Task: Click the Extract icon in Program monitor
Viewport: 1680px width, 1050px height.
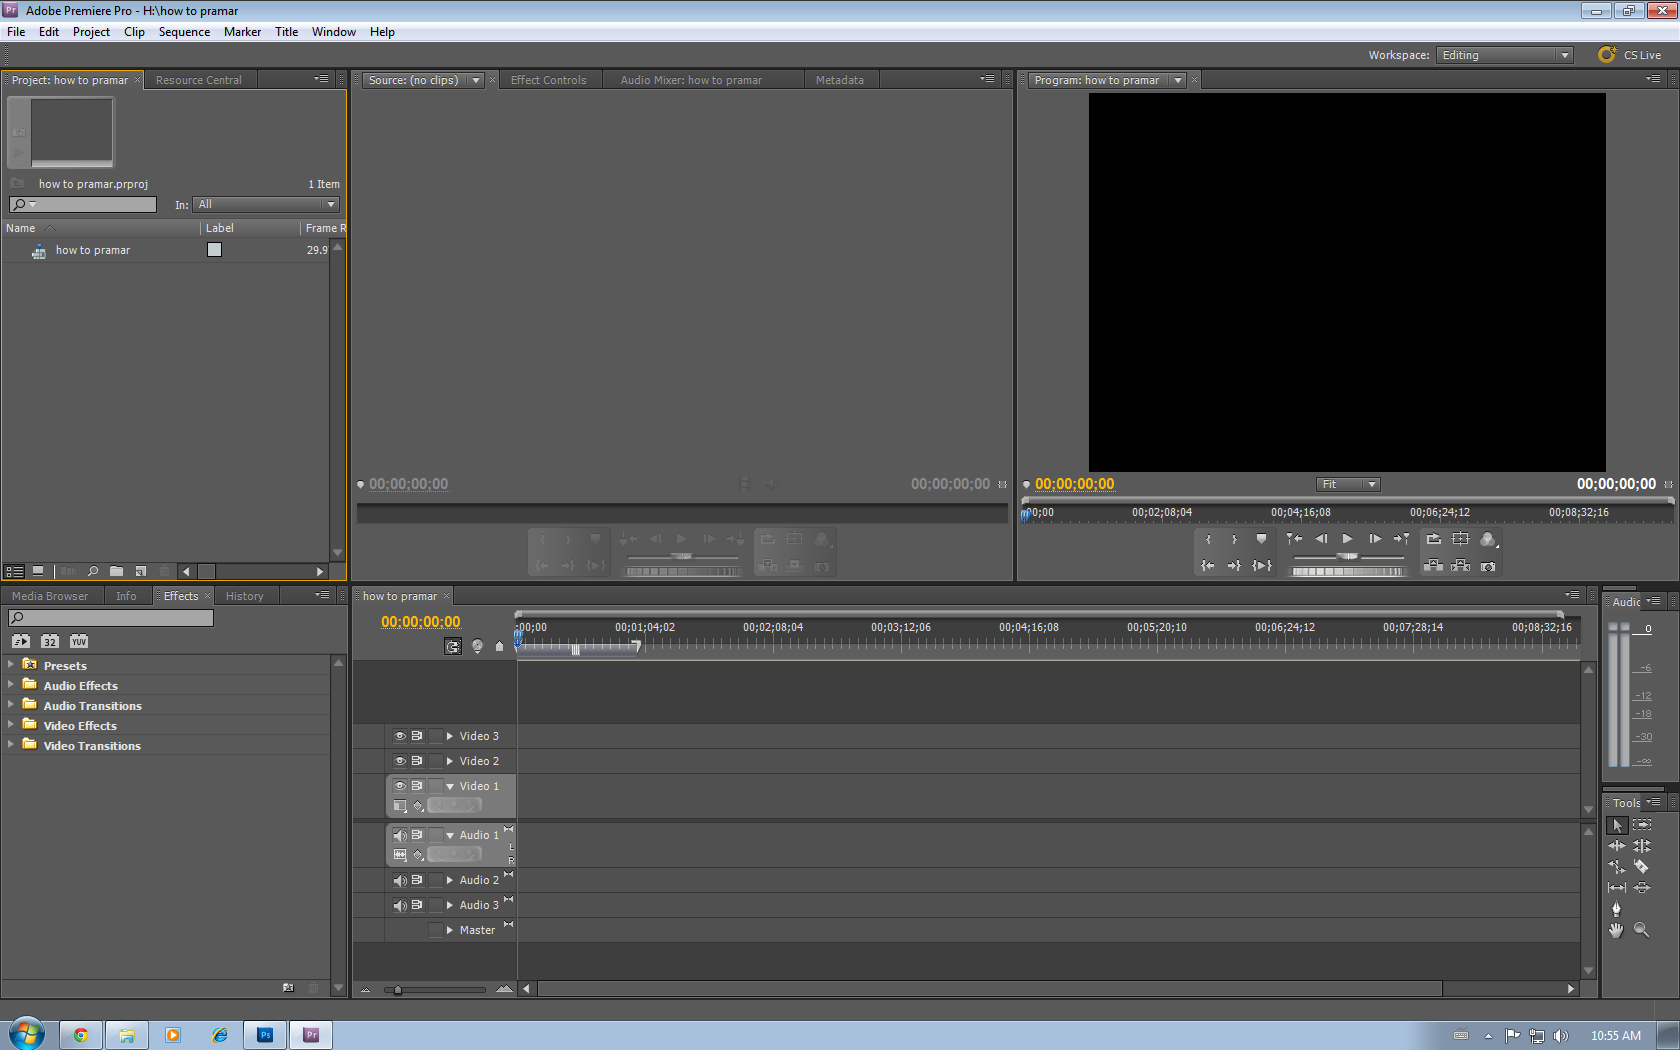Action: point(1461,566)
